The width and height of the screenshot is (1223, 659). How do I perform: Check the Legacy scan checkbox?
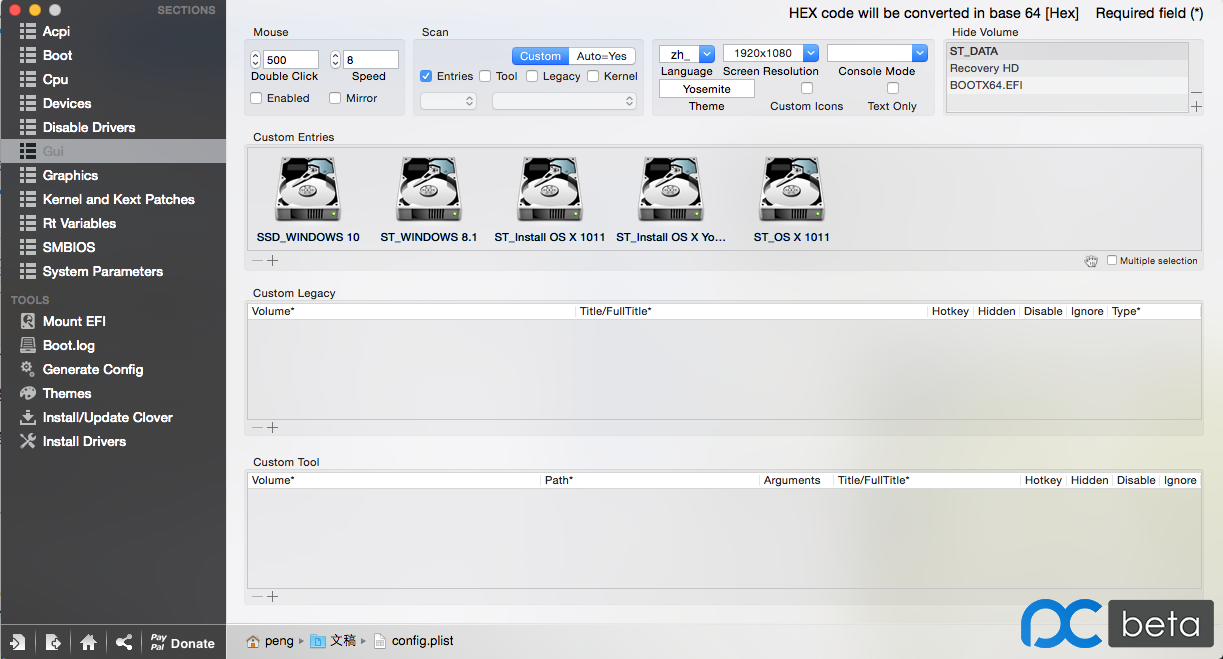click(532, 76)
